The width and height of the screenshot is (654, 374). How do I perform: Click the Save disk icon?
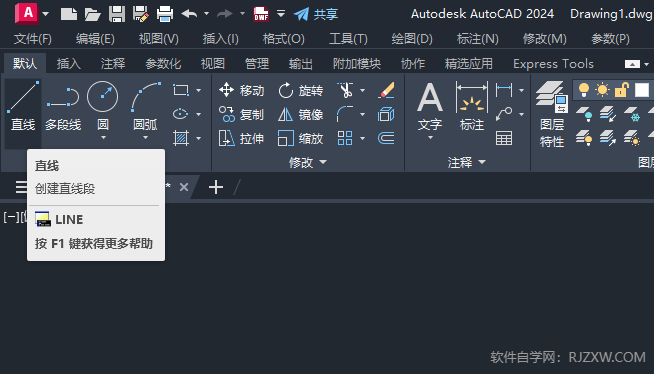[117, 14]
